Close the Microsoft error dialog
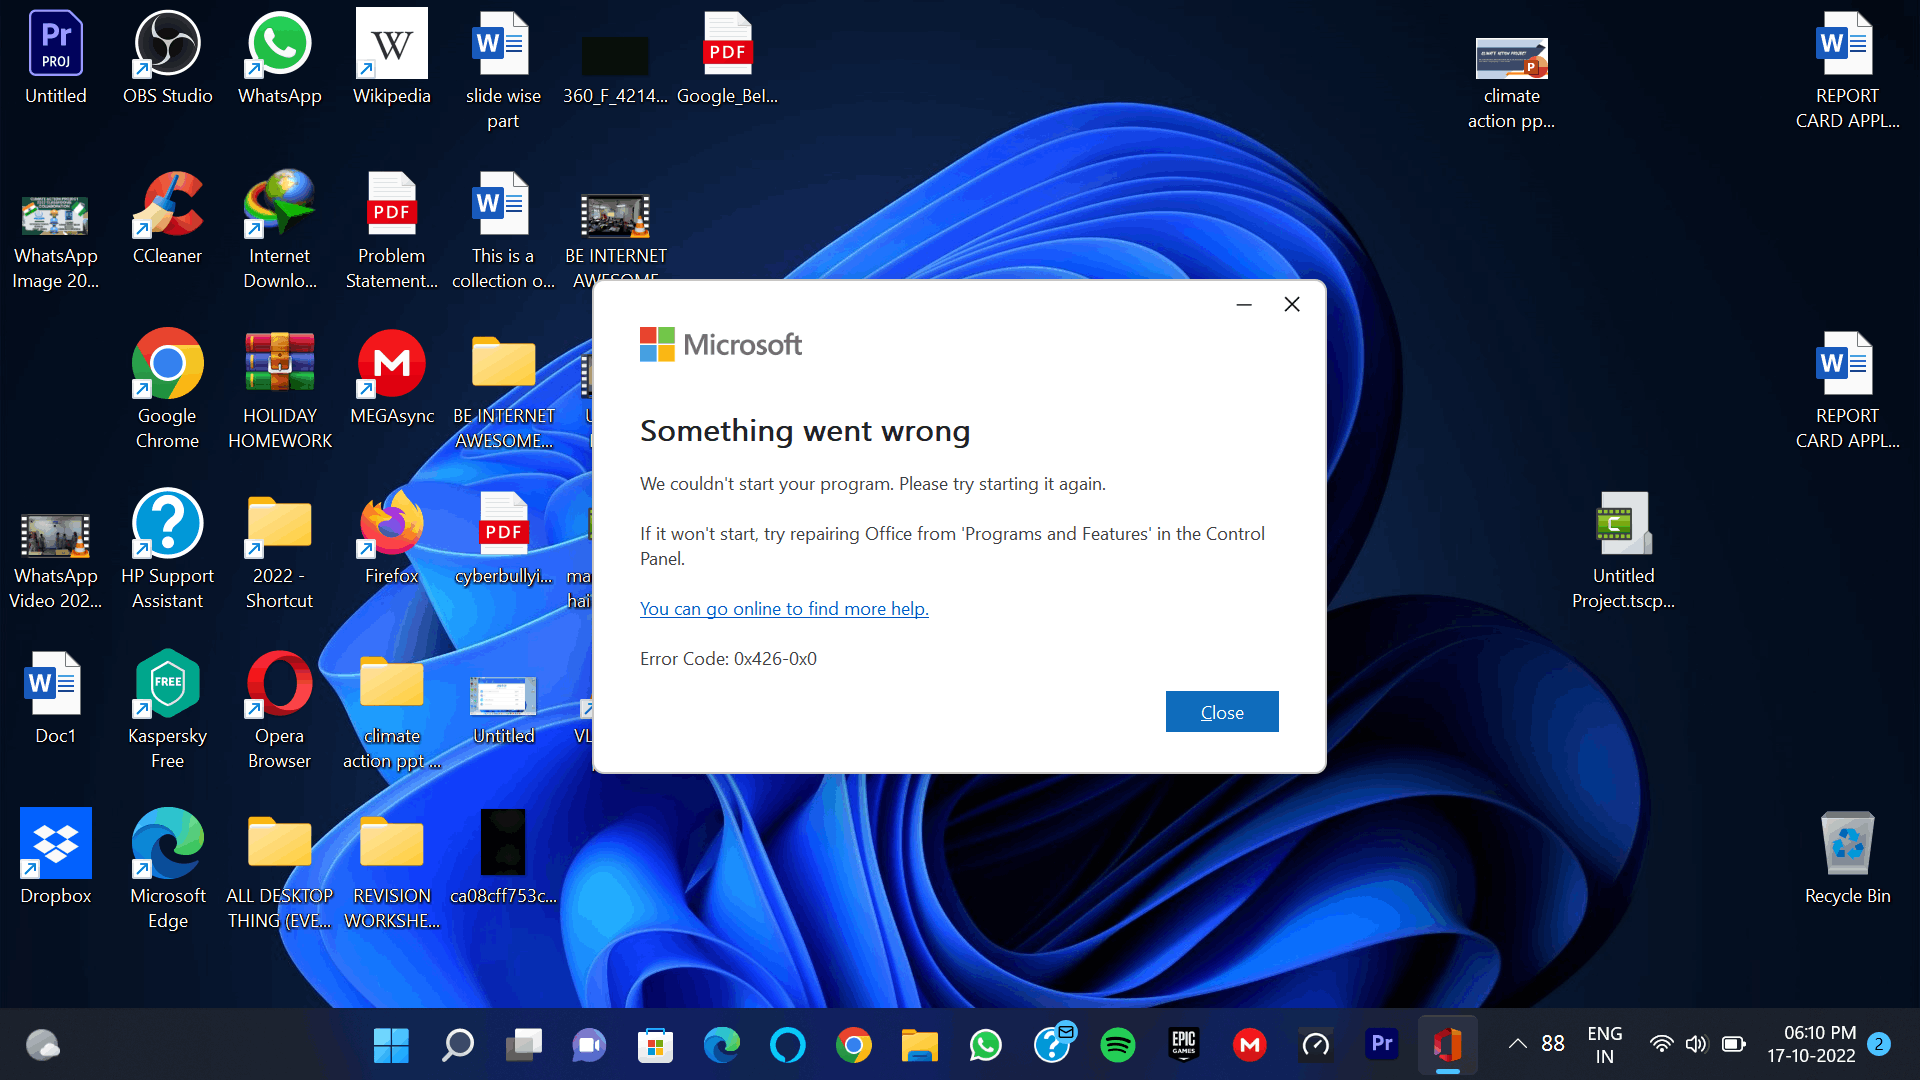1920x1080 pixels. click(x=1221, y=712)
